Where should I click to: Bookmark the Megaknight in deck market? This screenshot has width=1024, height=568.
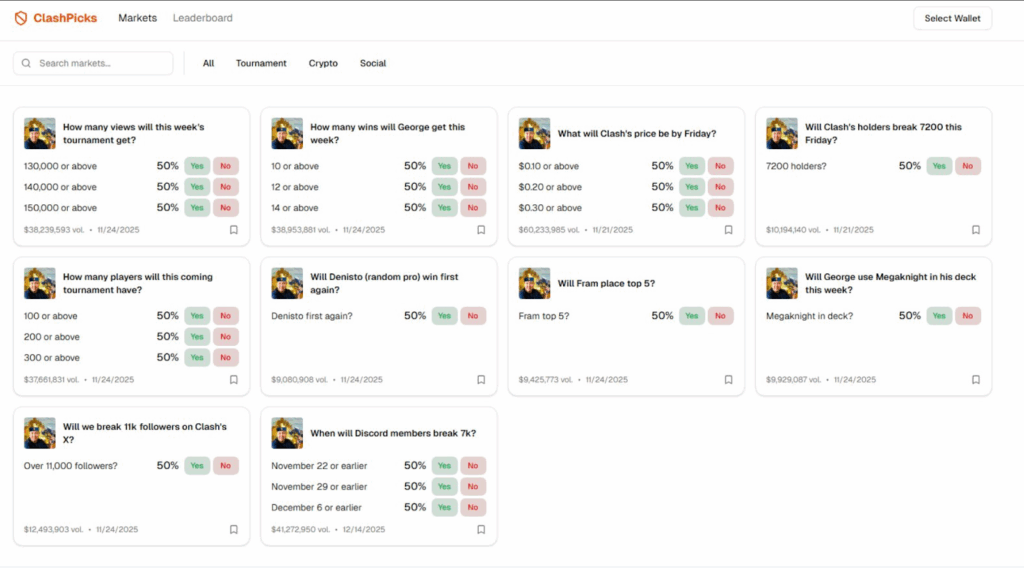(976, 380)
